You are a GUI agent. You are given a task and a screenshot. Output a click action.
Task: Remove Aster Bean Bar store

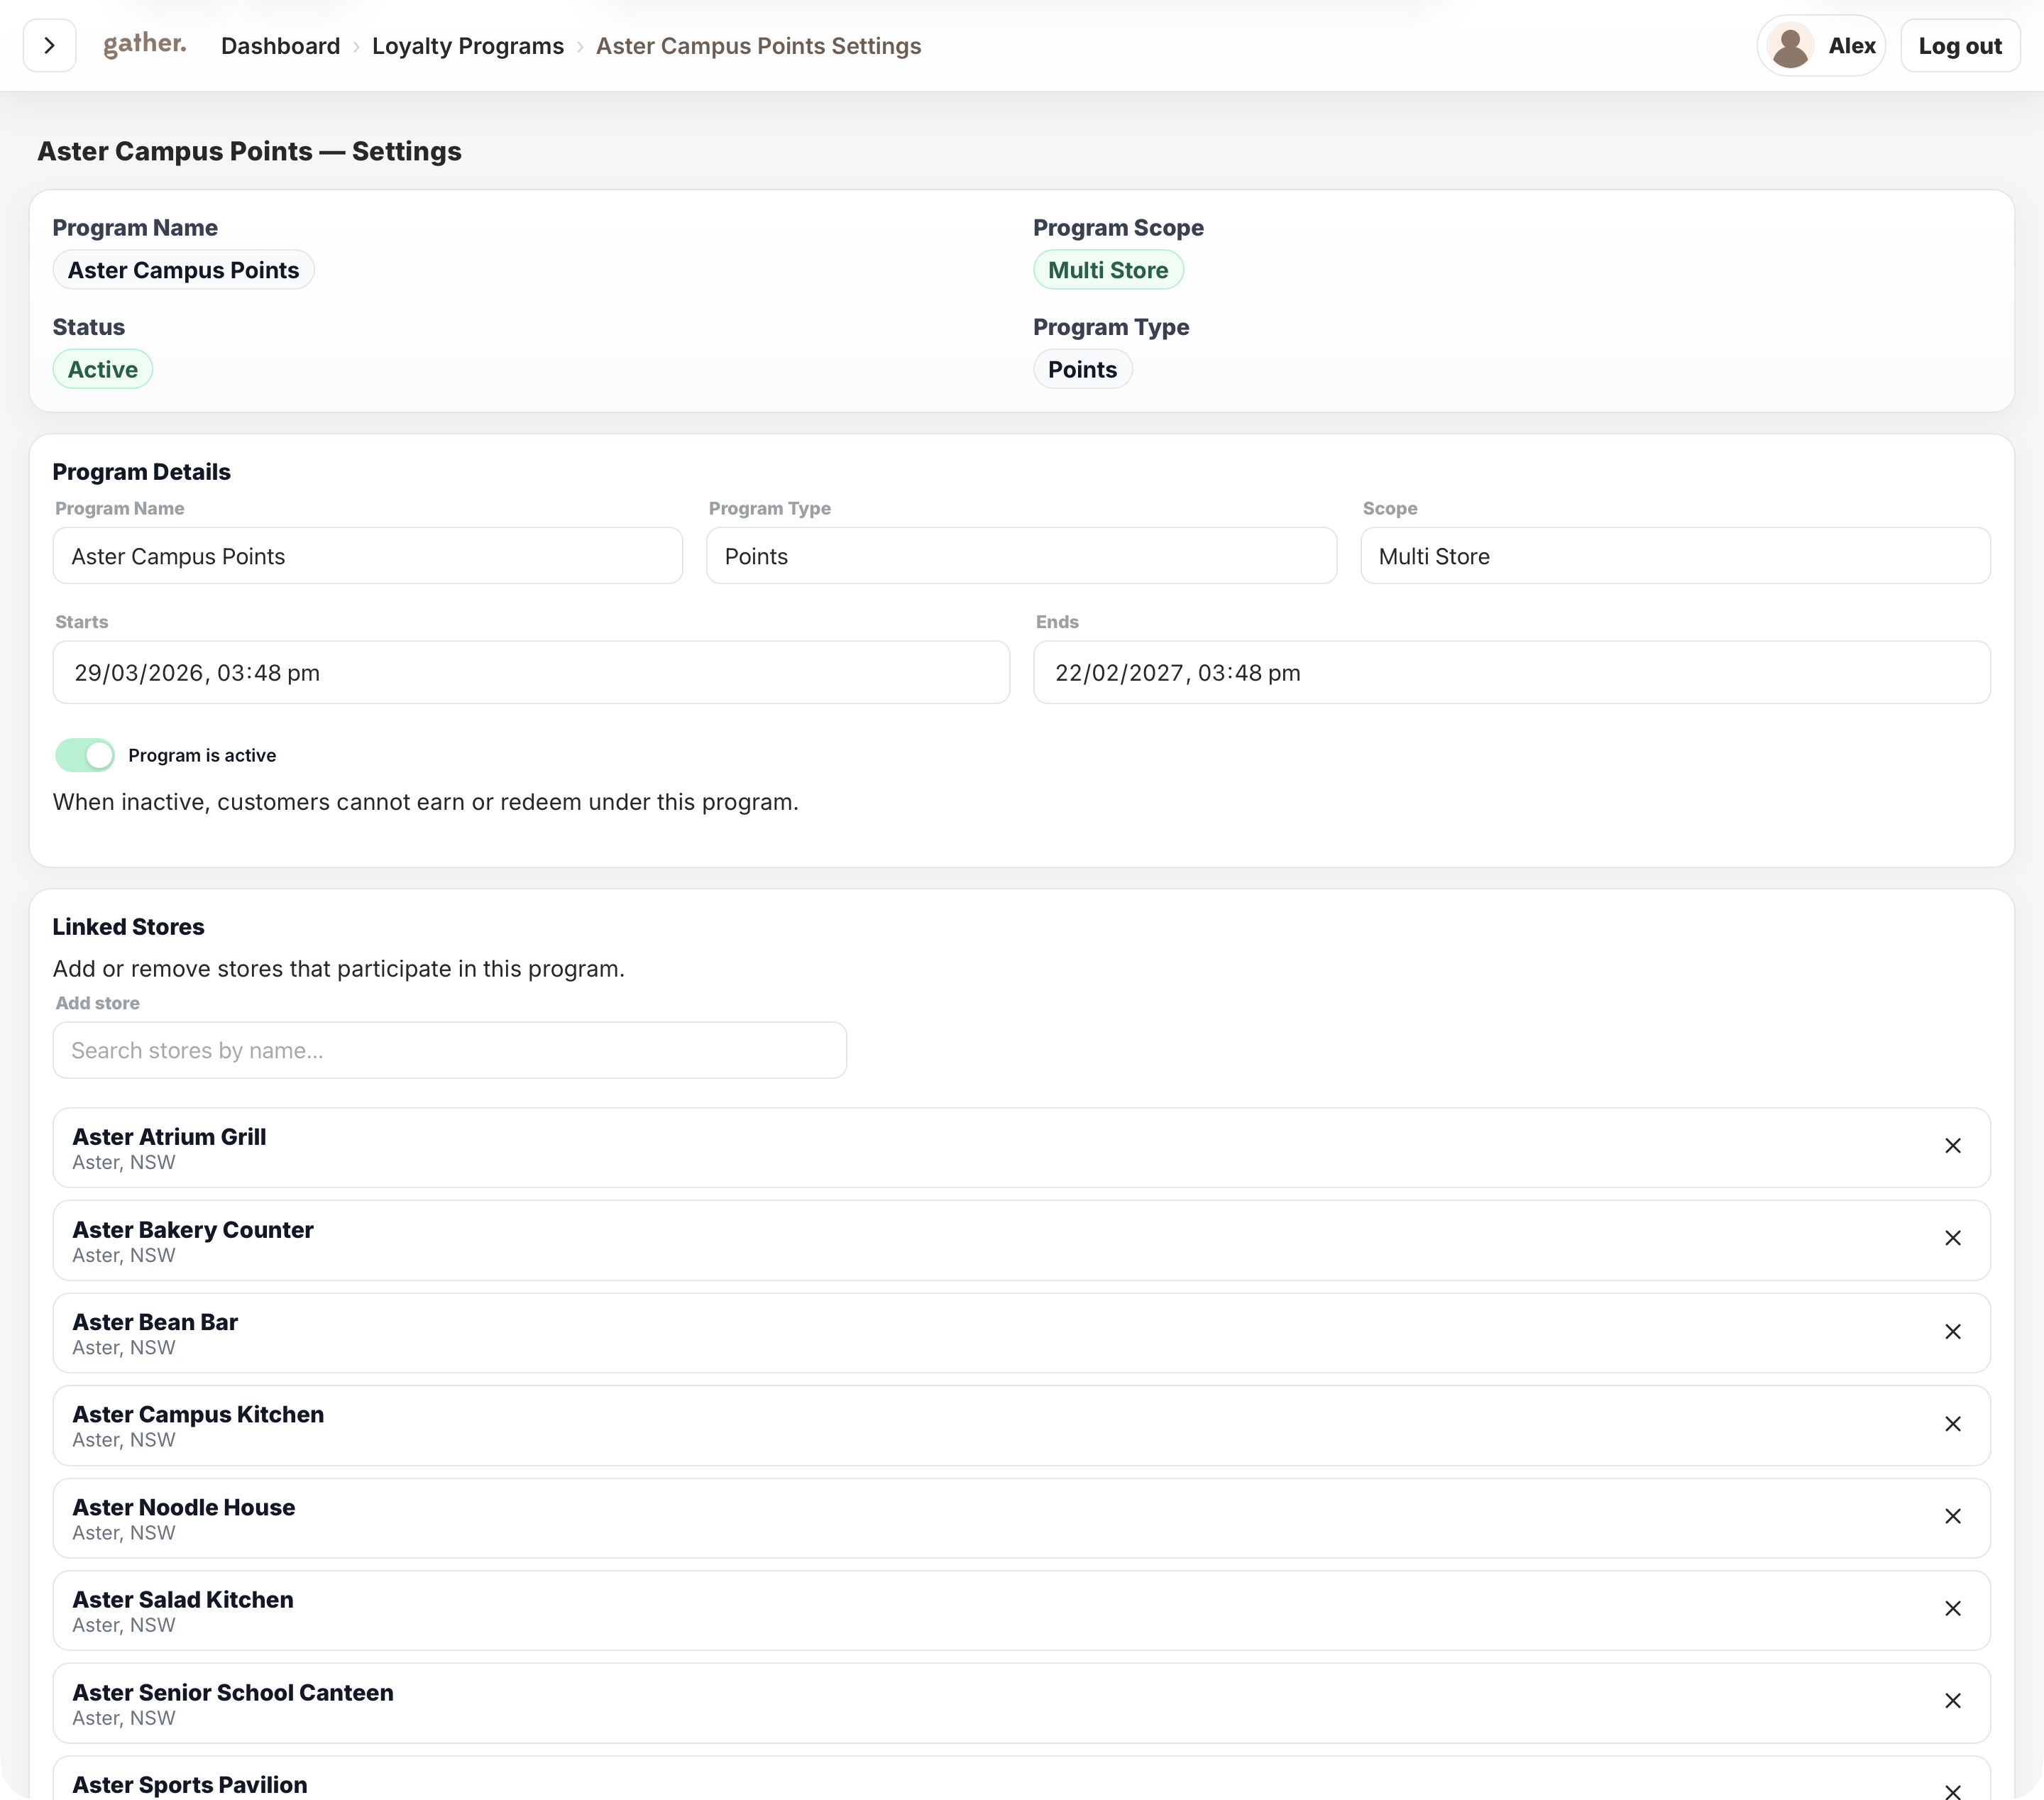click(x=1952, y=1332)
